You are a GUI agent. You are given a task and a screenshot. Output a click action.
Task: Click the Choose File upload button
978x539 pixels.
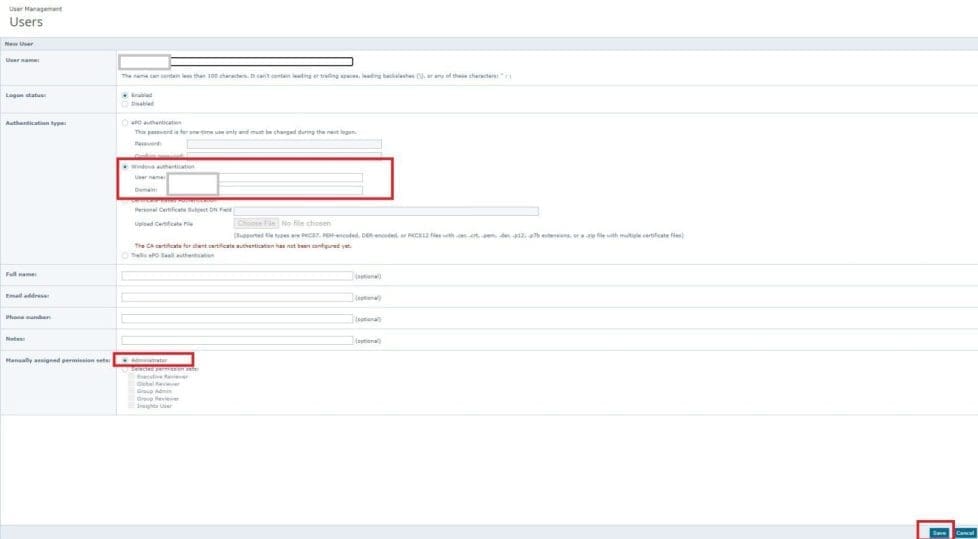coord(256,223)
